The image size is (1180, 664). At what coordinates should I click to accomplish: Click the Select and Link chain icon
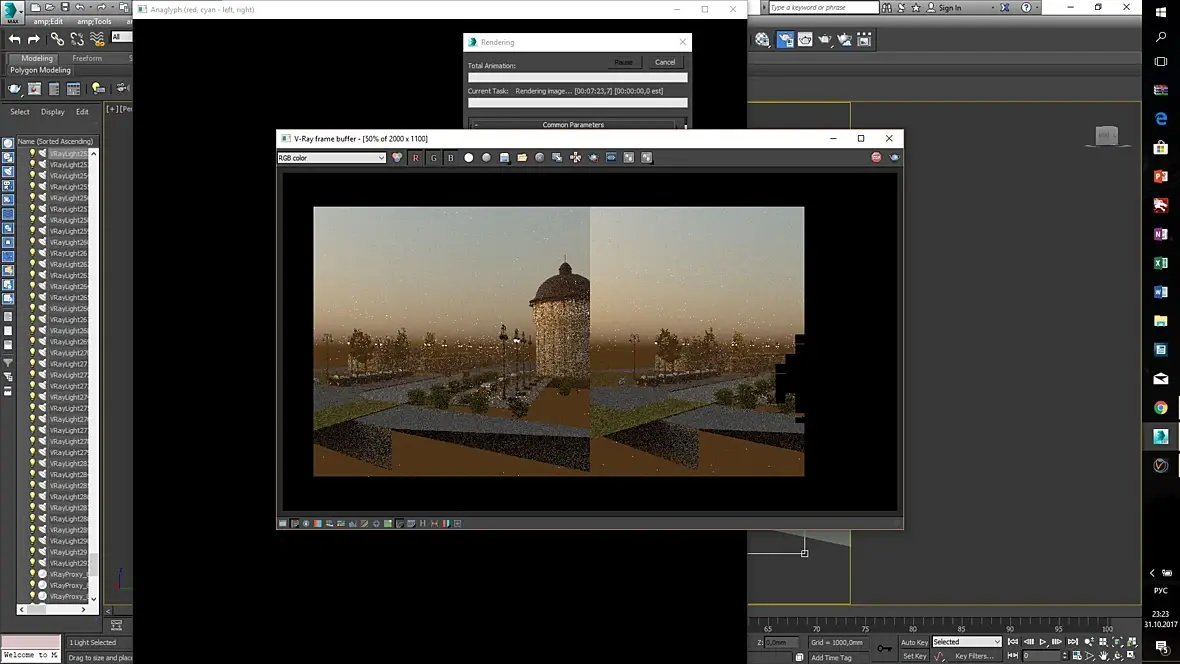pos(57,39)
